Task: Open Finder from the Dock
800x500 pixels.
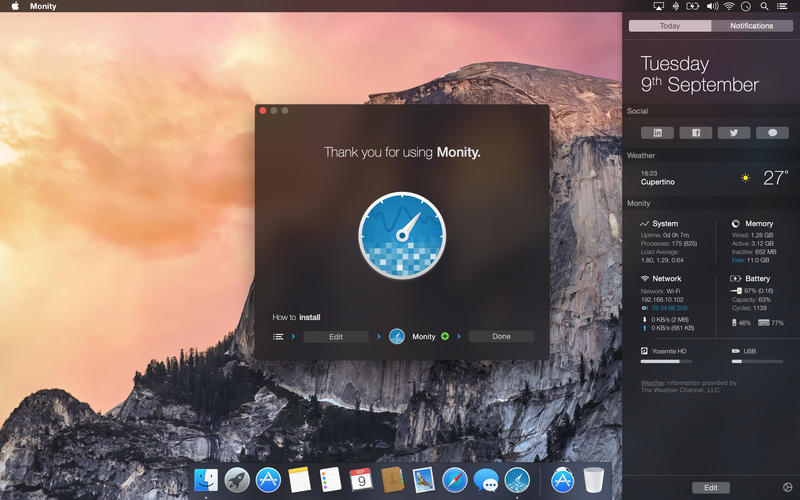Action: tap(206, 480)
